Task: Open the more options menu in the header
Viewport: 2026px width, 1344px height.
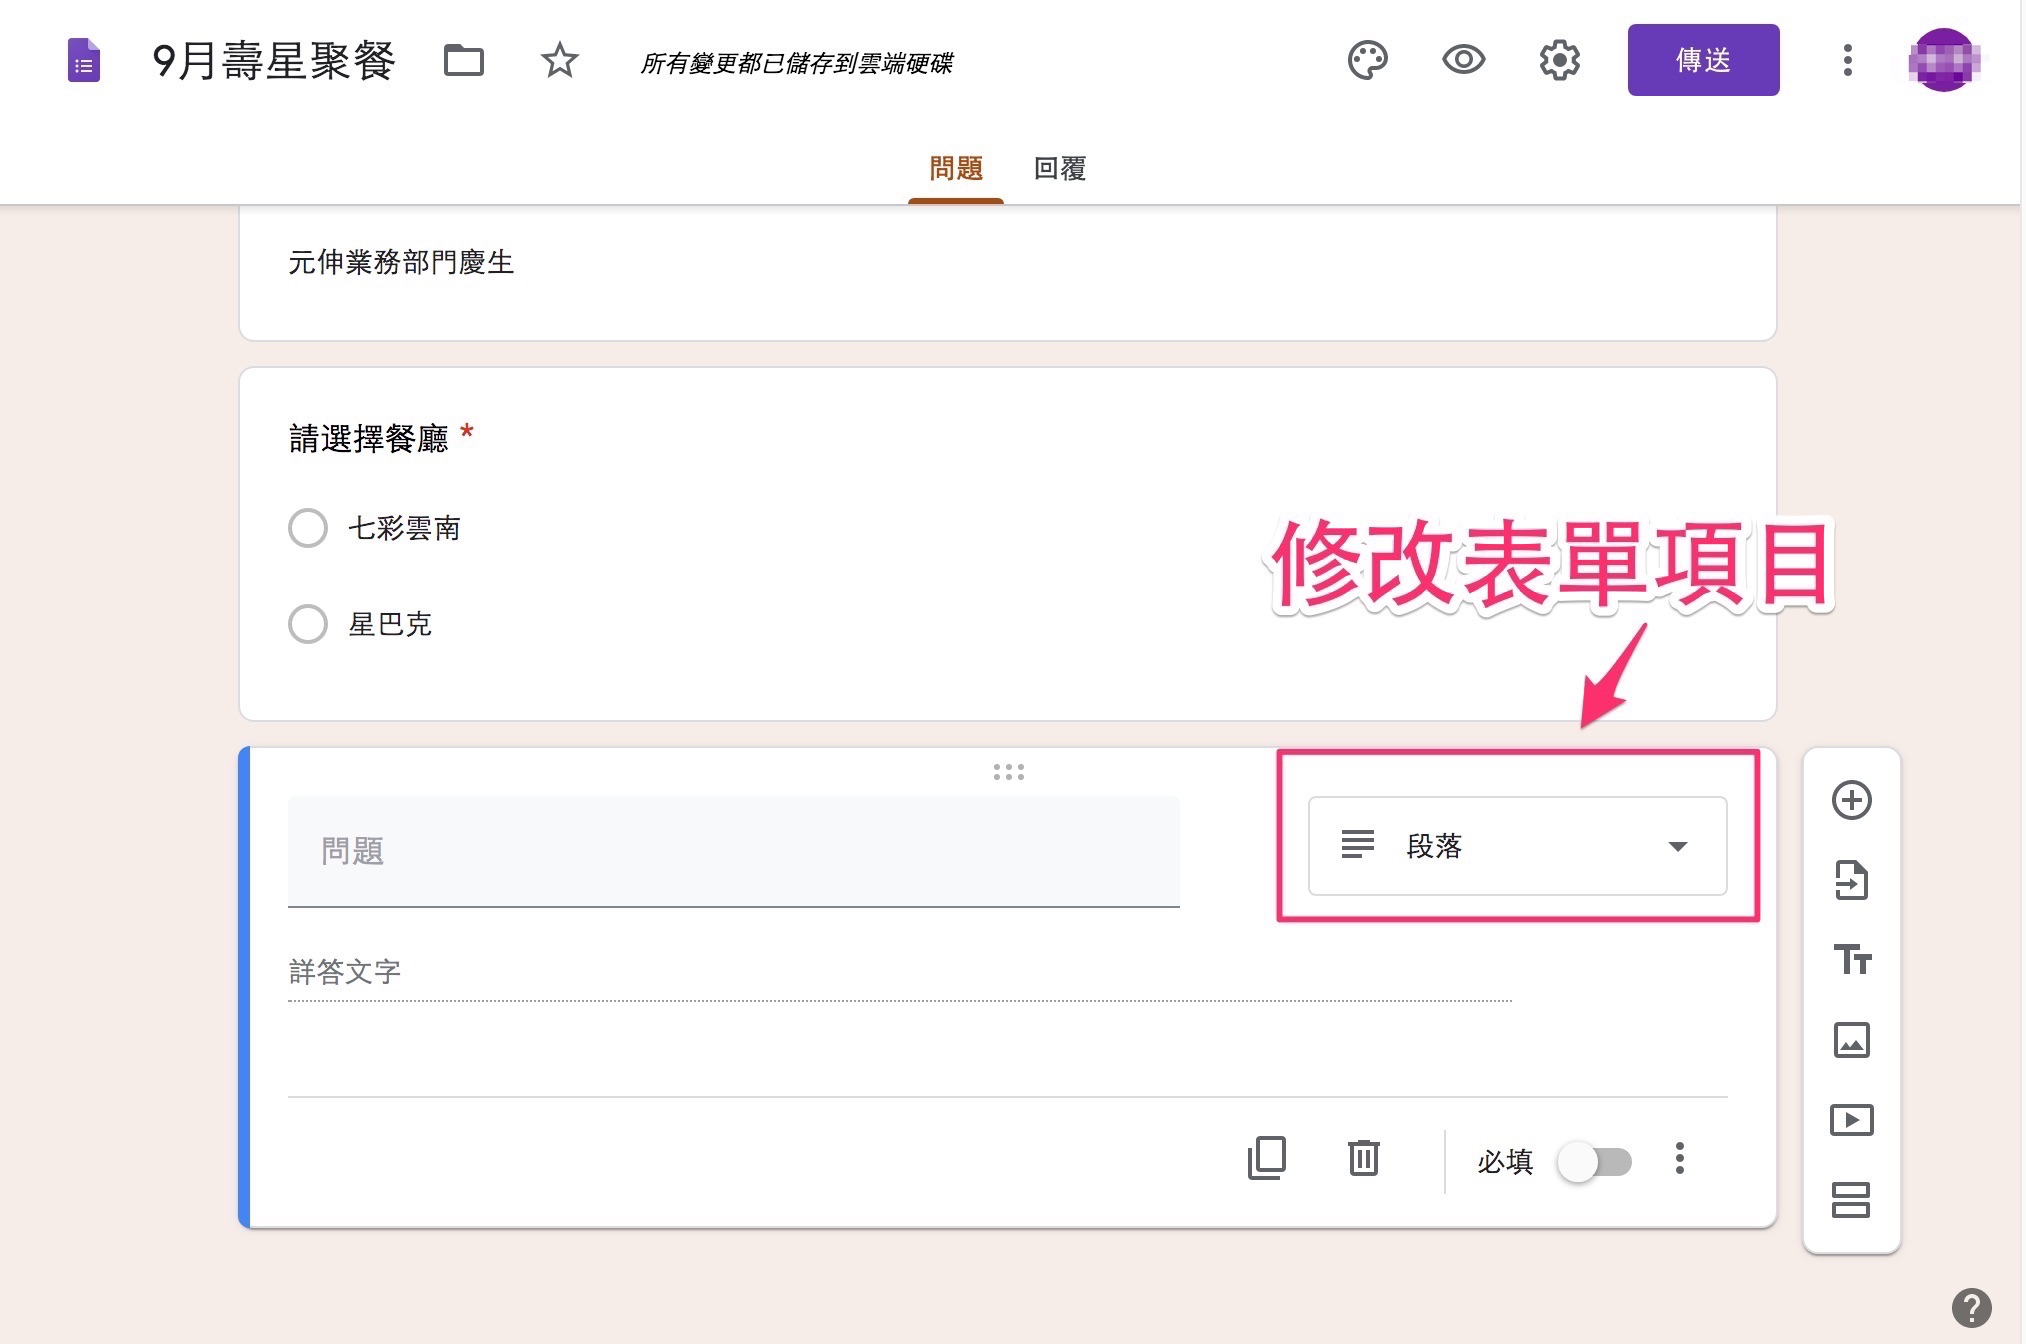Action: [1847, 61]
